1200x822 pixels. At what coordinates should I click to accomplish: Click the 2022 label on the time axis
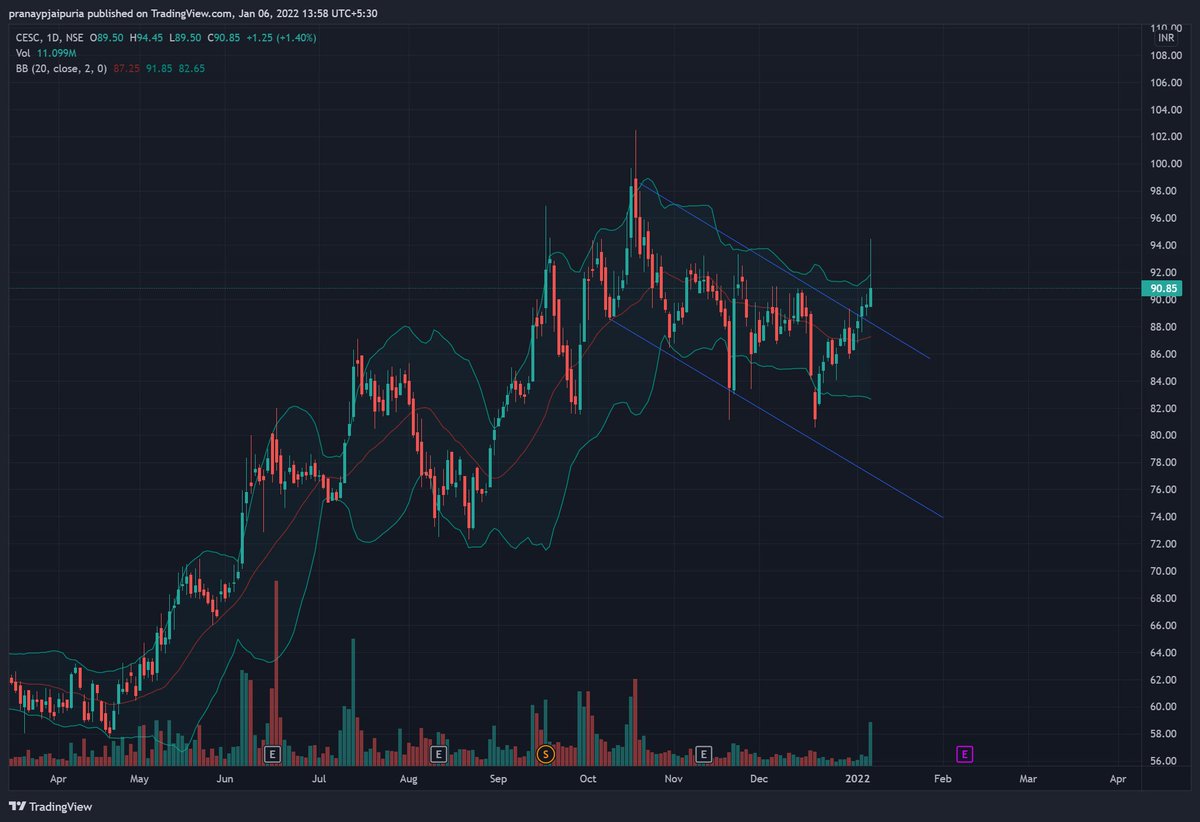[858, 778]
